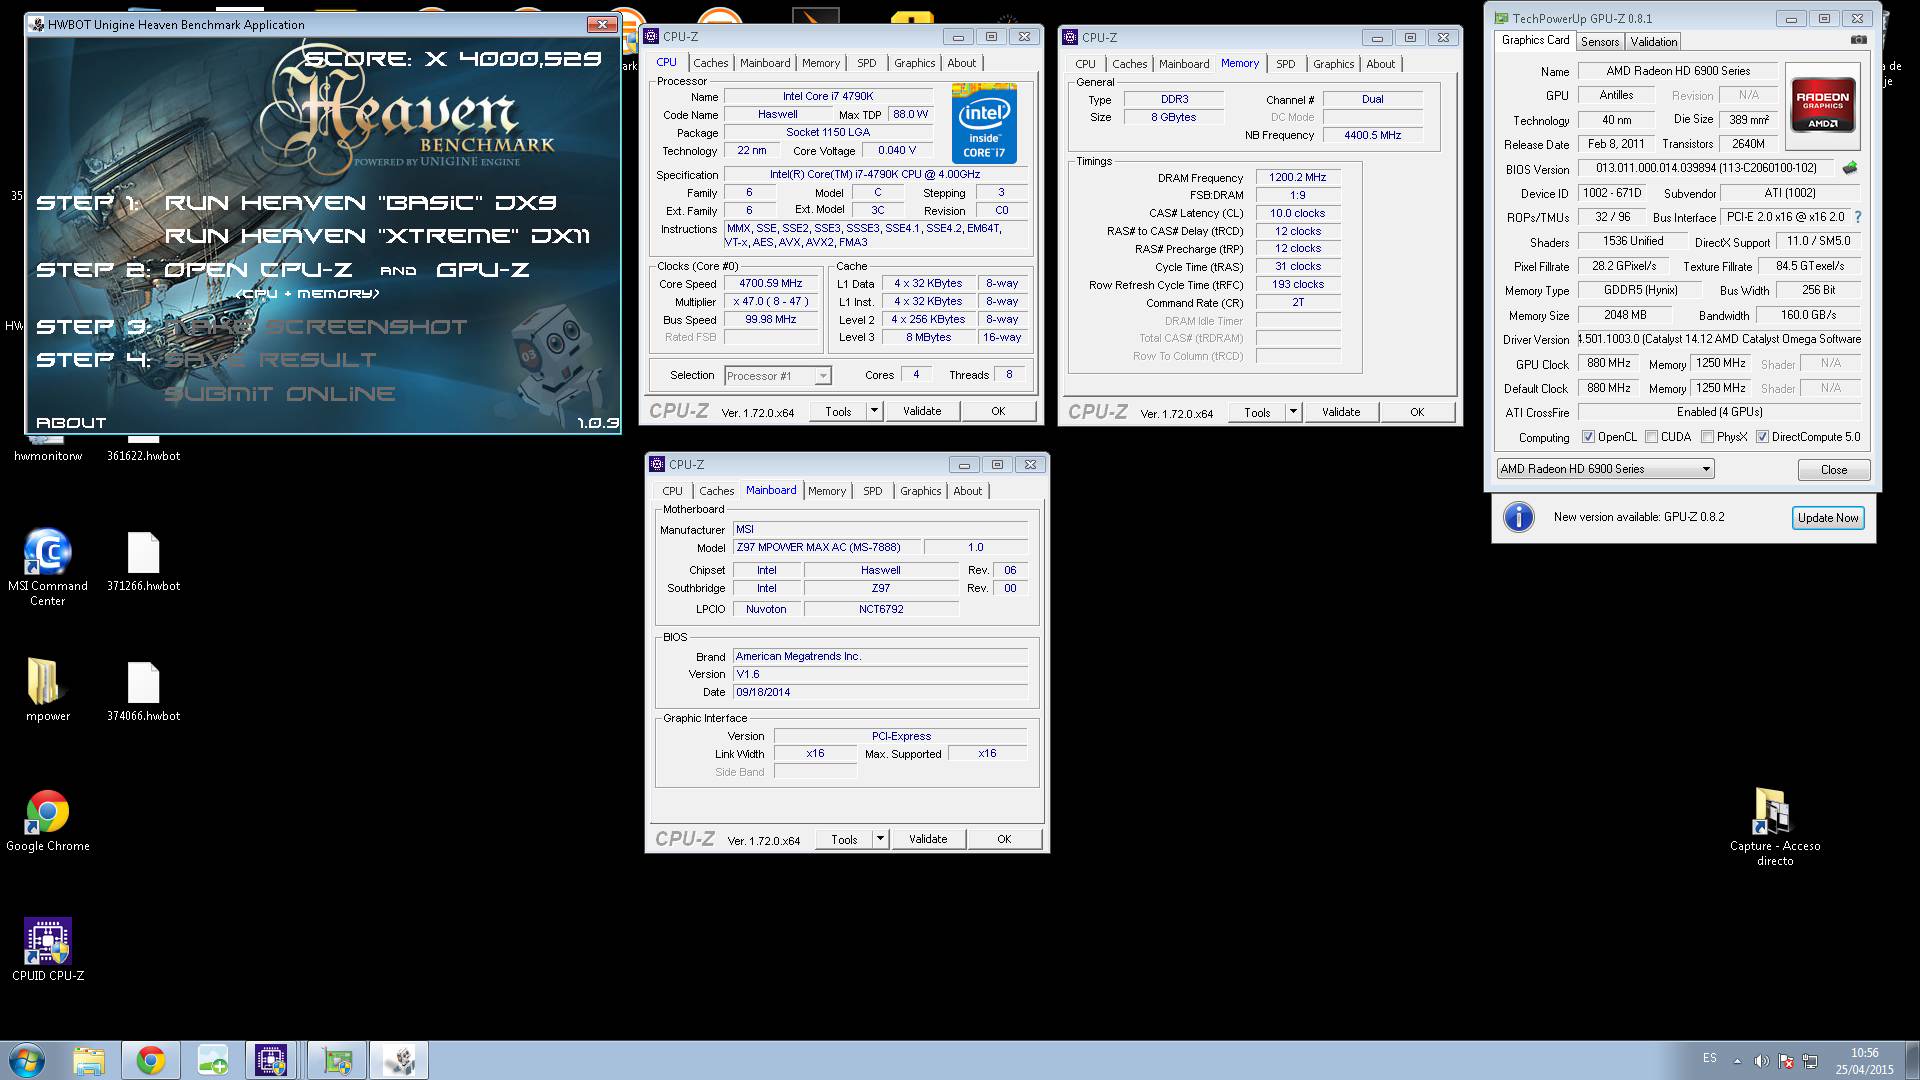Click the taskbar clock showing 10:56
Viewport: 1920px width, 1080px height.
[1864, 1060]
